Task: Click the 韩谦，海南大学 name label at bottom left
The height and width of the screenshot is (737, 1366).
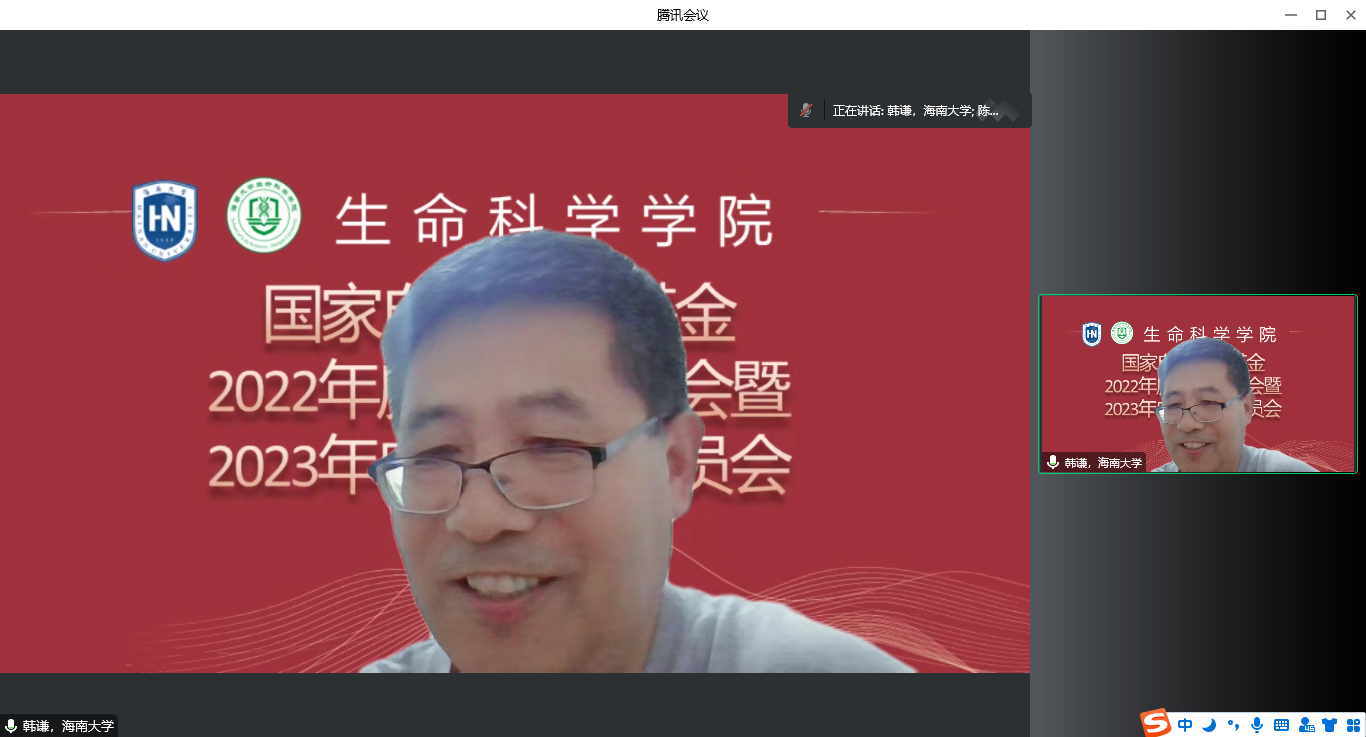Action: (68, 726)
